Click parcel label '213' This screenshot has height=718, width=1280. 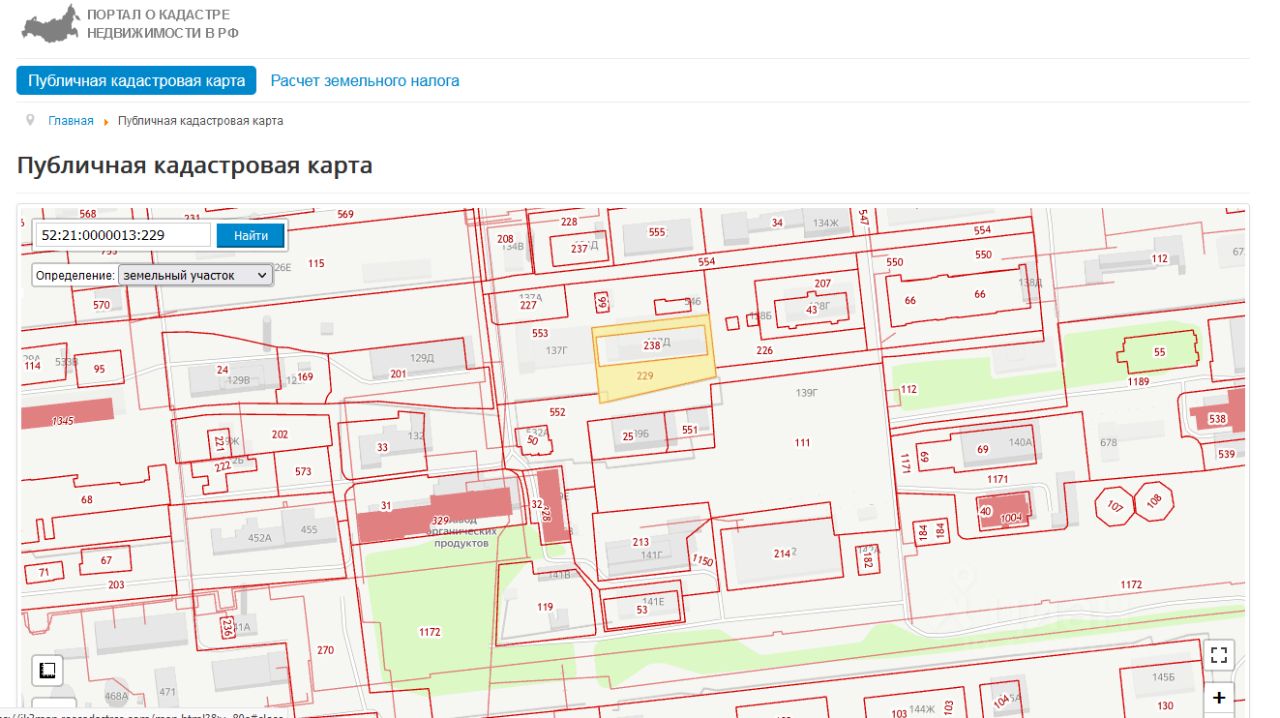[641, 543]
